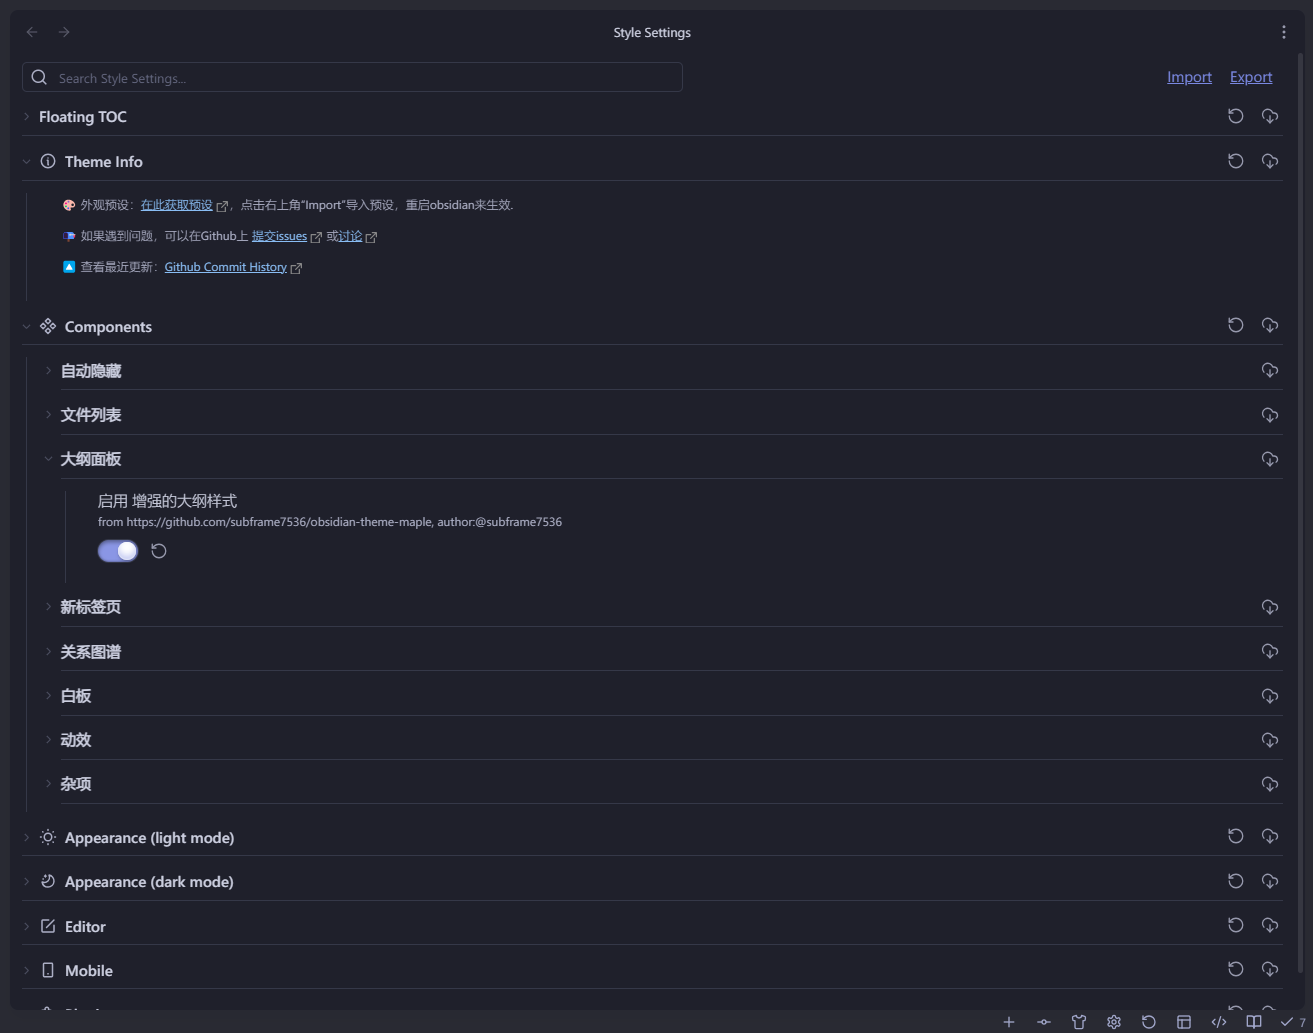Reset the 增强的大纲样式 toggle to default

(x=159, y=551)
